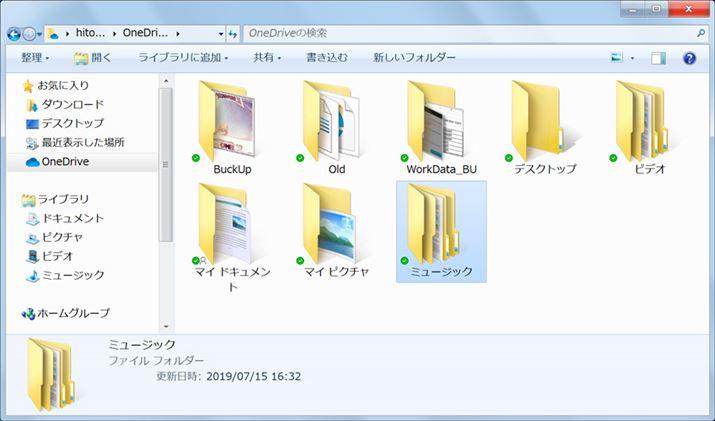Select the マイ ピクチャ folder icon
This screenshot has height=421, width=715.
click(329, 224)
